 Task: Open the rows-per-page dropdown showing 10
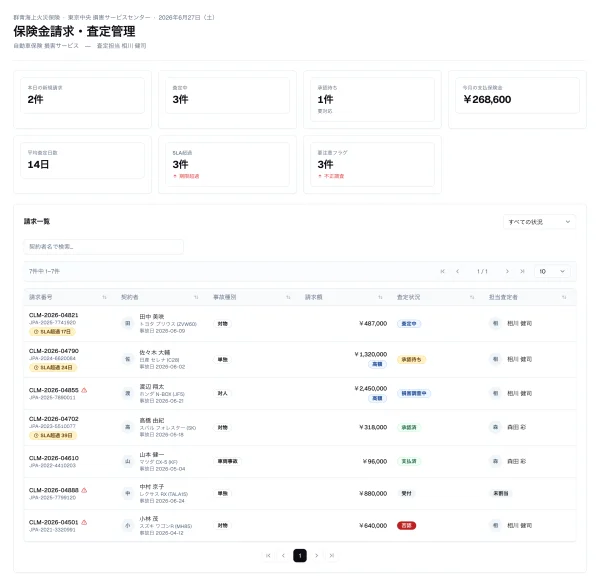(552, 271)
